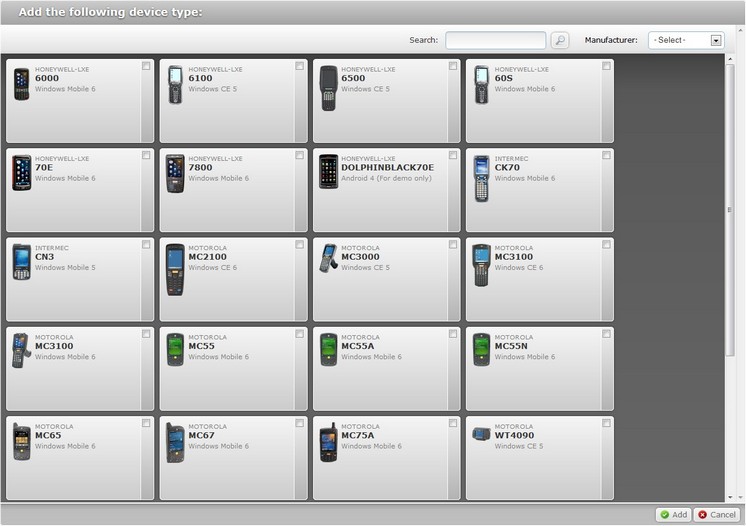Click the Honeywell 60S device image

481,84
